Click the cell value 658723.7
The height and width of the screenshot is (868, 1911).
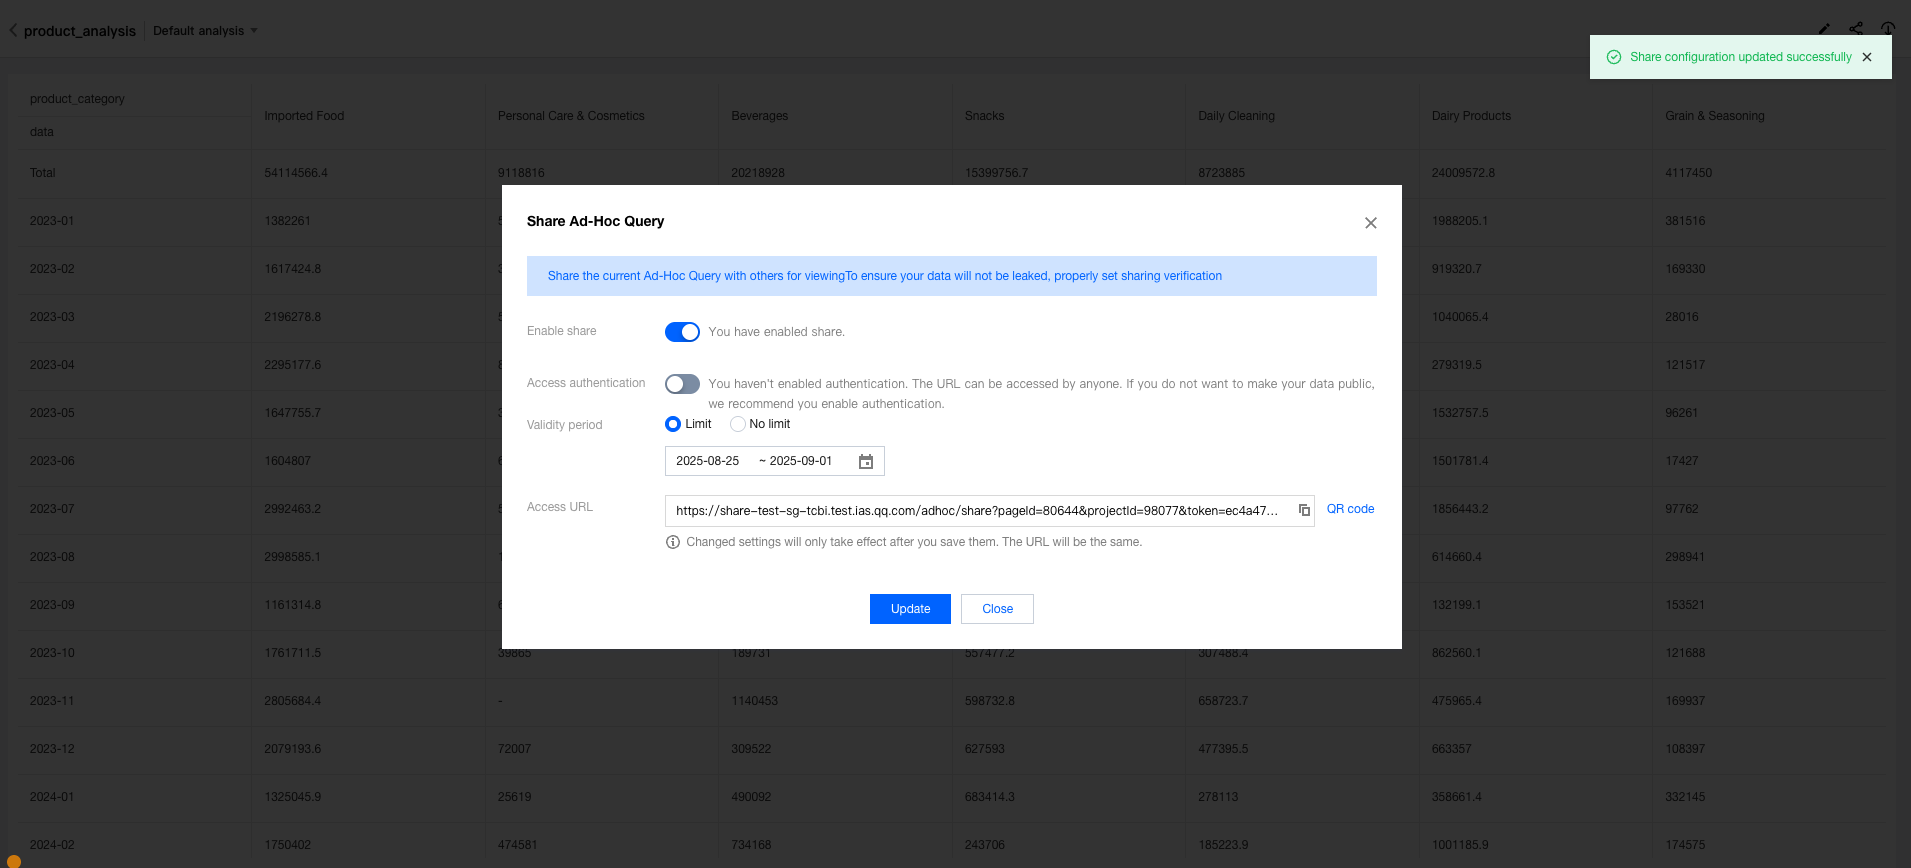(1223, 701)
